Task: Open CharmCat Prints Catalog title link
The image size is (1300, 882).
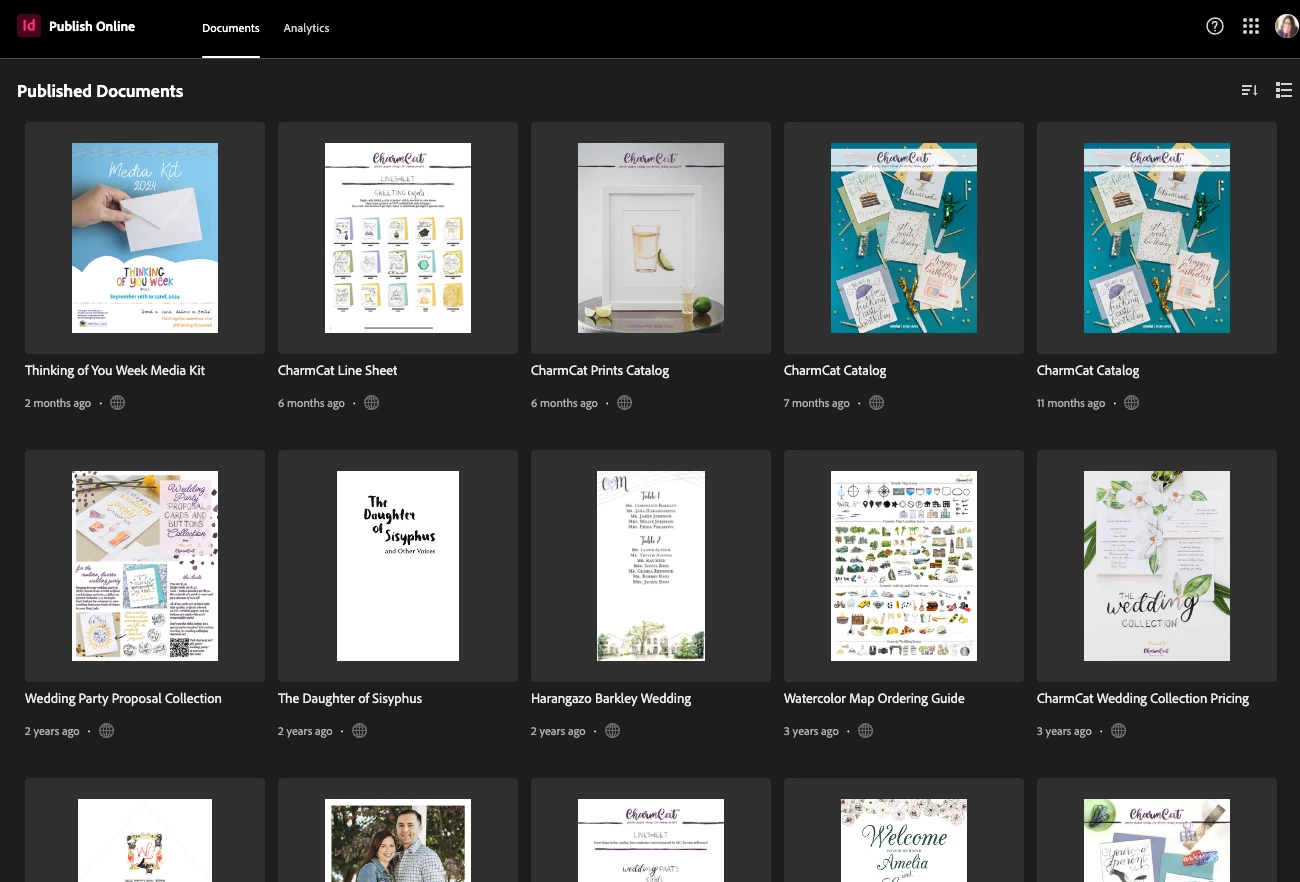Action: 600,370
